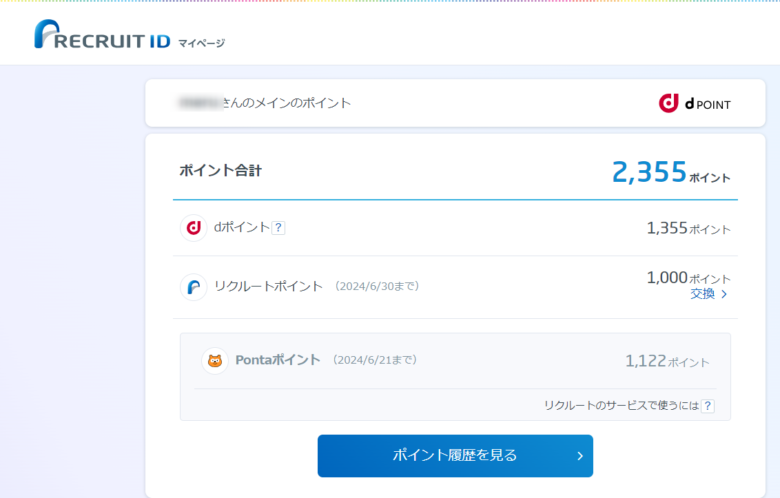
Task: Click the d POINT logo in header card
Action: coord(694,103)
